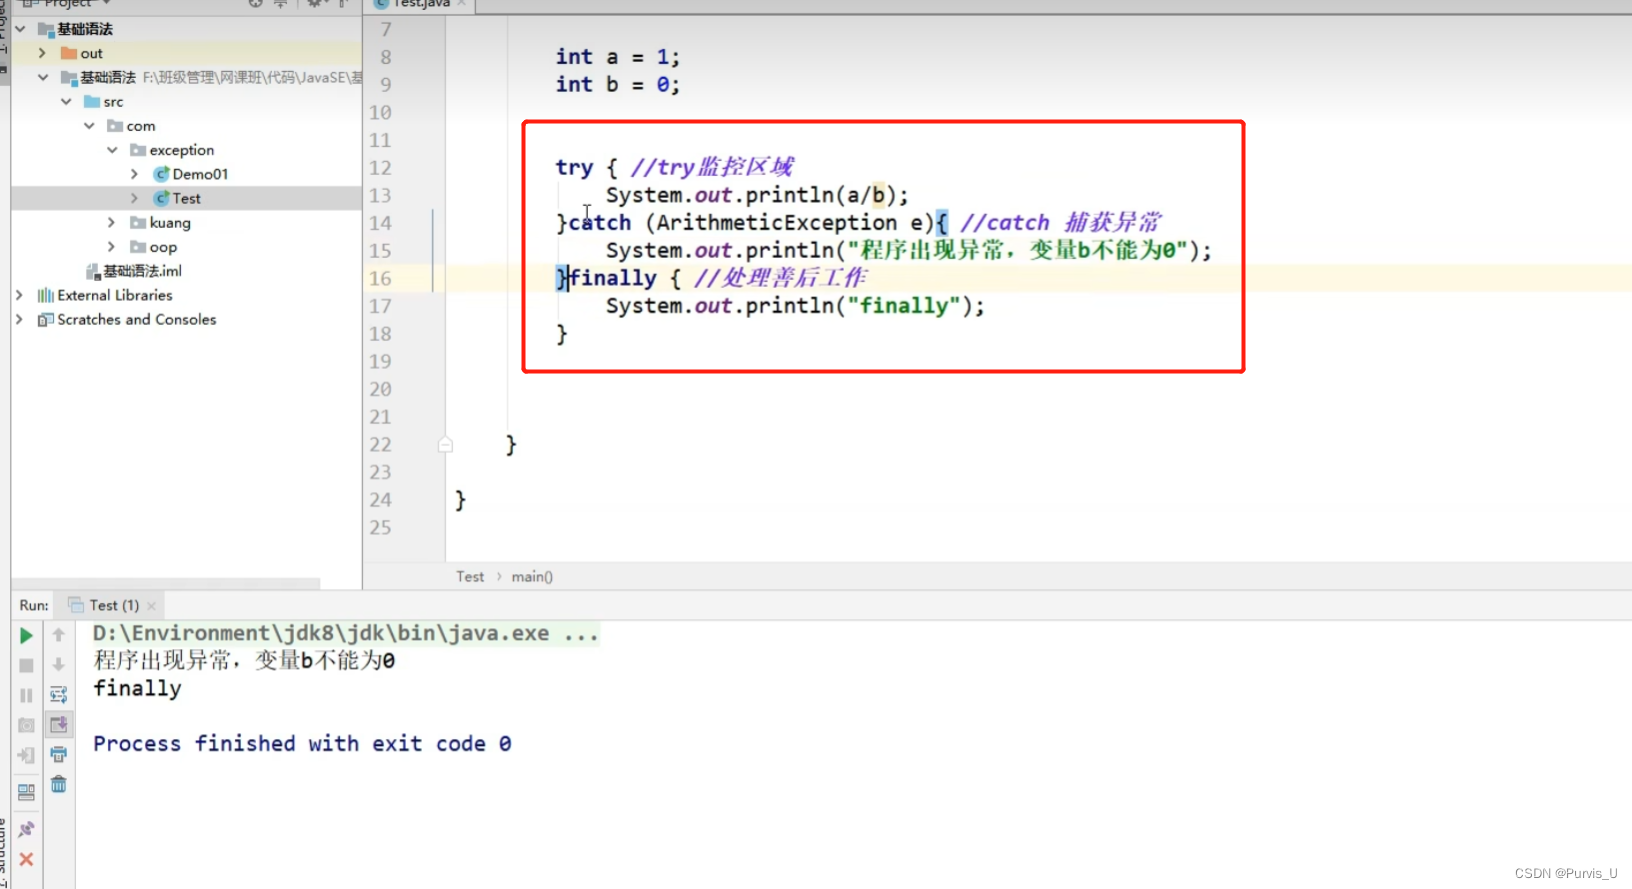Click the Test class icon in tree

click(161, 198)
